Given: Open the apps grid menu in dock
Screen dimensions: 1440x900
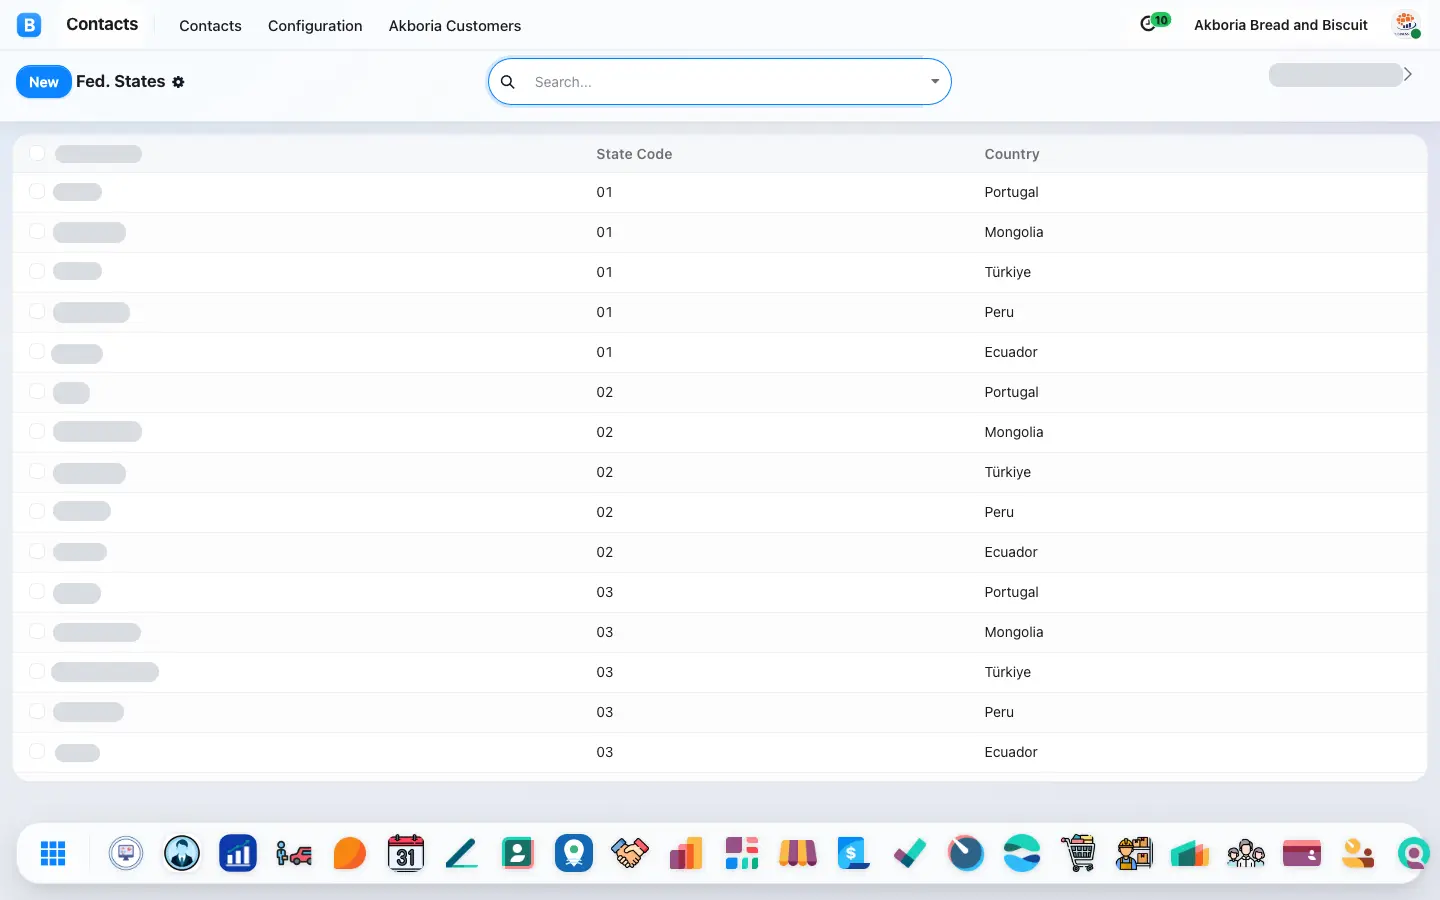Looking at the screenshot, I should (53, 853).
